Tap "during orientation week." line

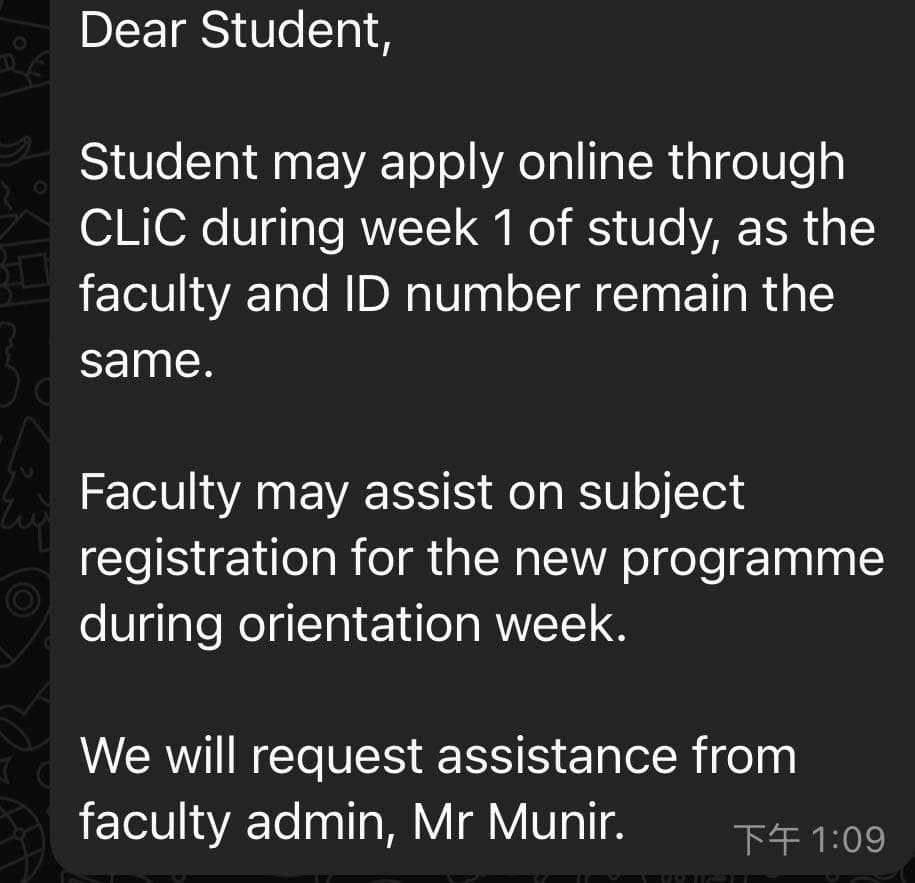[352, 624]
